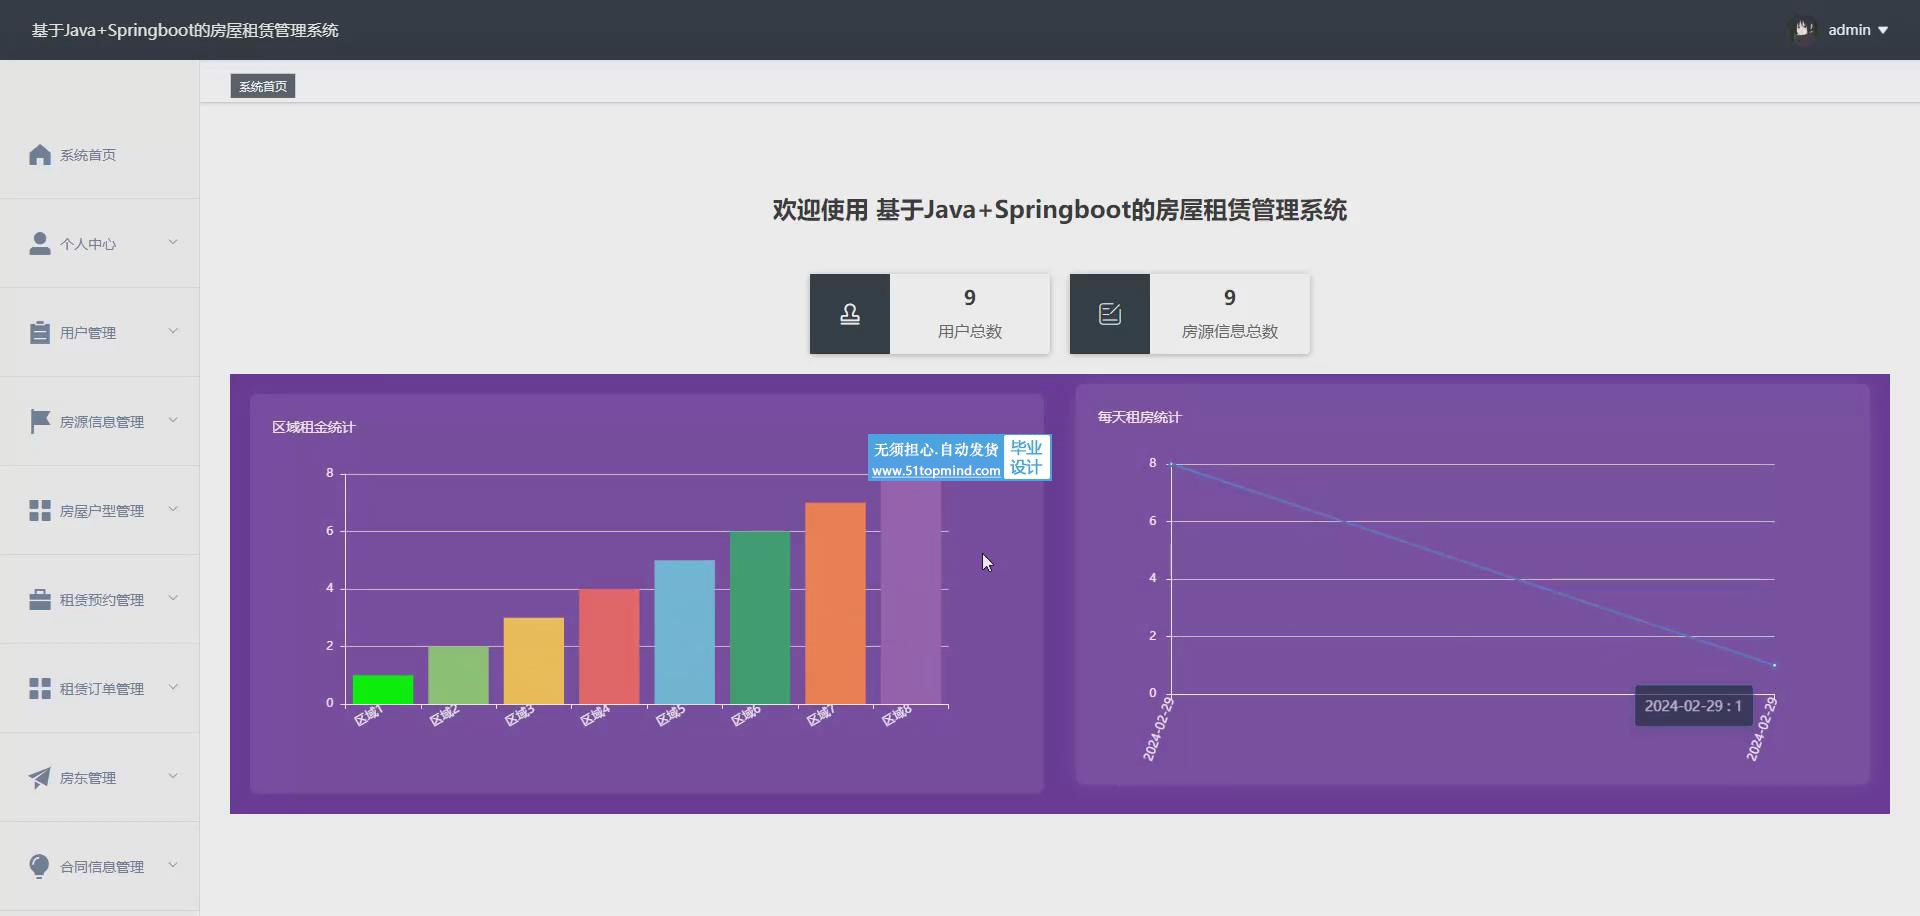Click the 用户总数 card label
1920x916 pixels.
(x=970, y=332)
